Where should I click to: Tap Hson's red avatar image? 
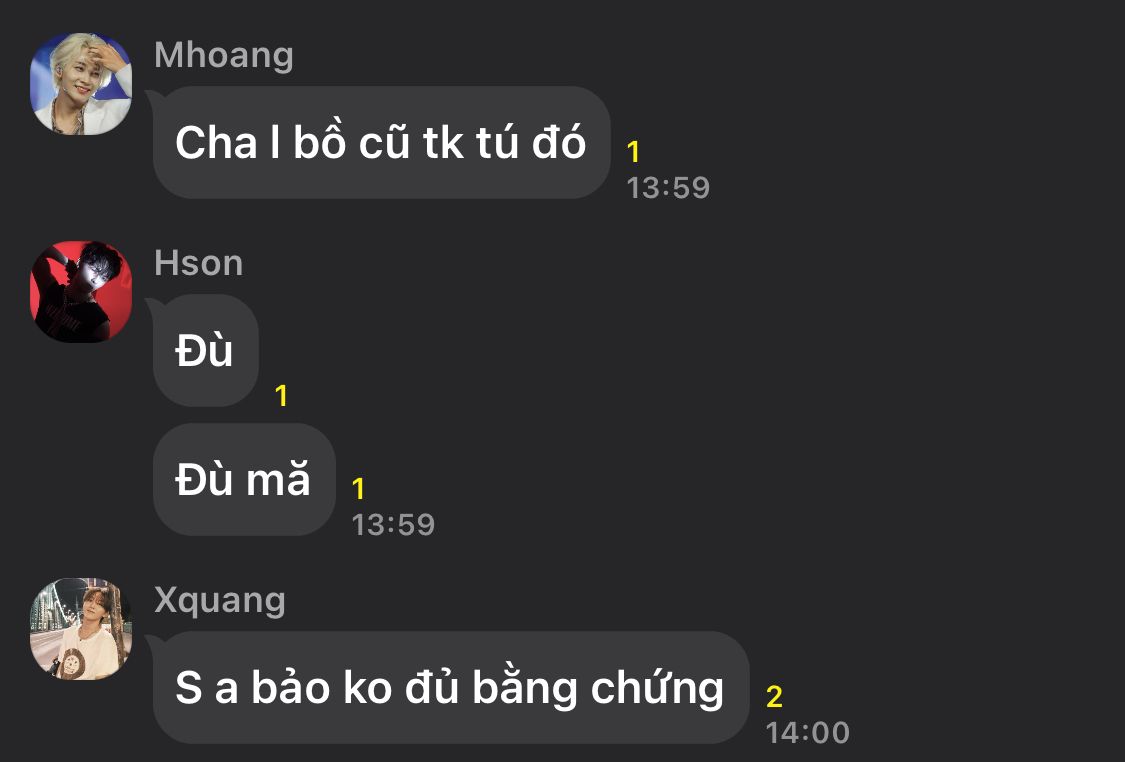(x=81, y=292)
